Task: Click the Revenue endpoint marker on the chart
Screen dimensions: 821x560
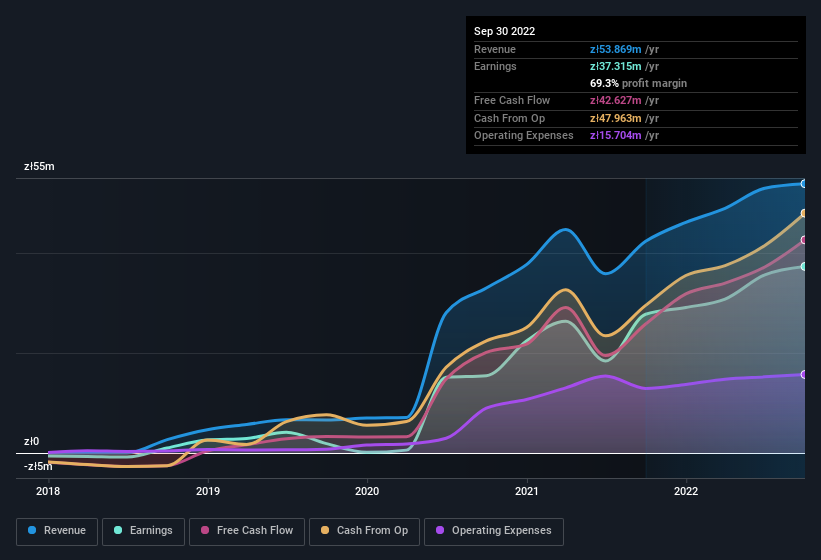Action: point(804,184)
